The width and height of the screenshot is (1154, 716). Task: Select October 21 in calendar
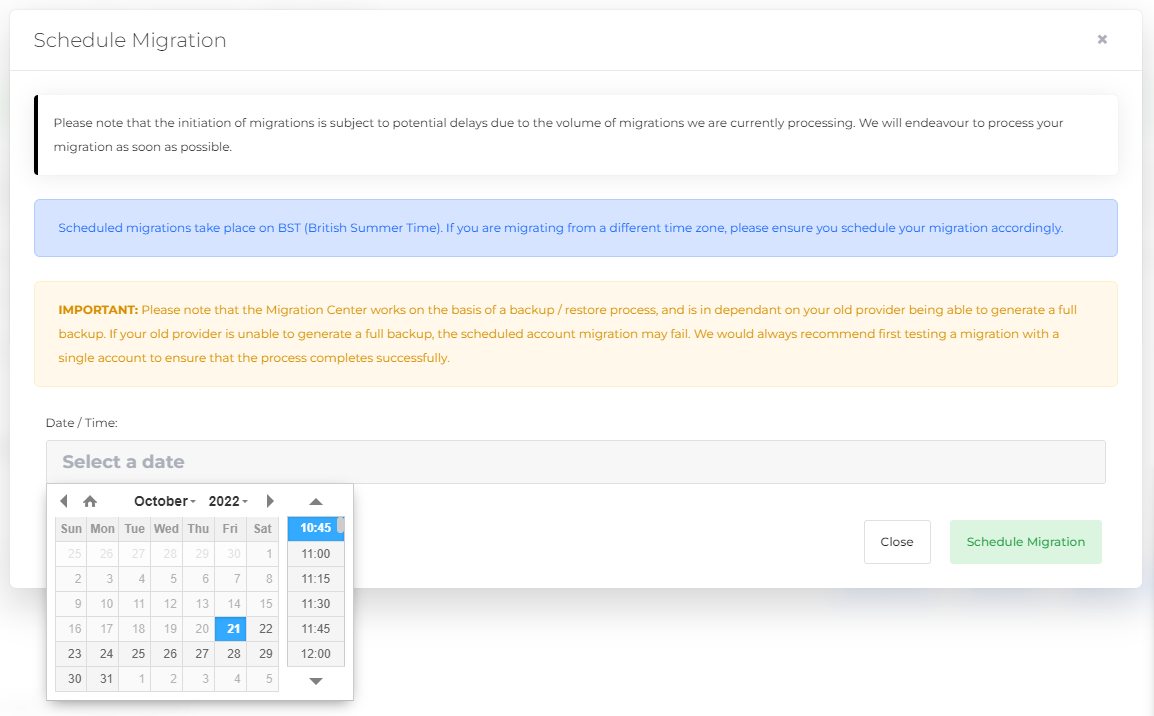pos(230,628)
